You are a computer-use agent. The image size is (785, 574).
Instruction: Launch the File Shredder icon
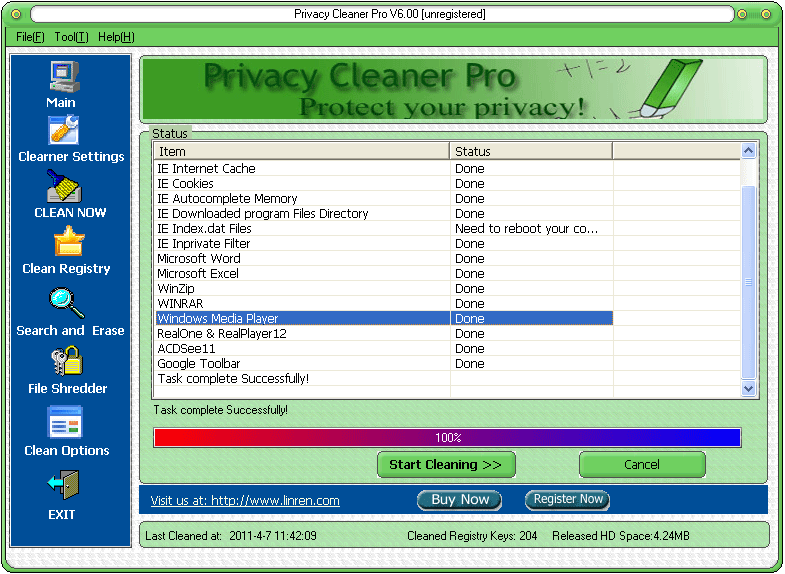pyautogui.click(x=67, y=362)
